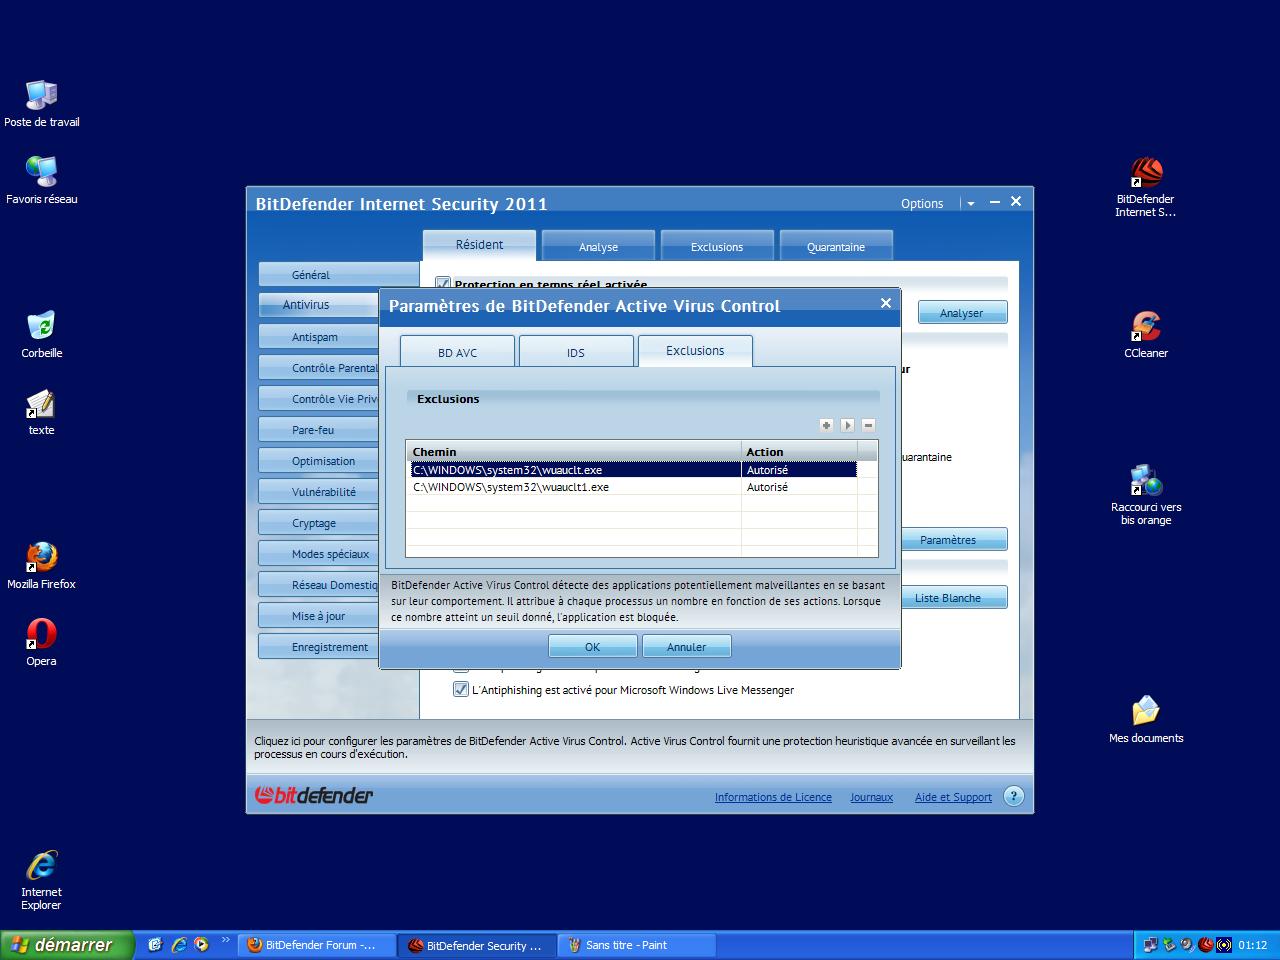
Task: Open the main window's Exclusions tab
Action: [717, 246]
